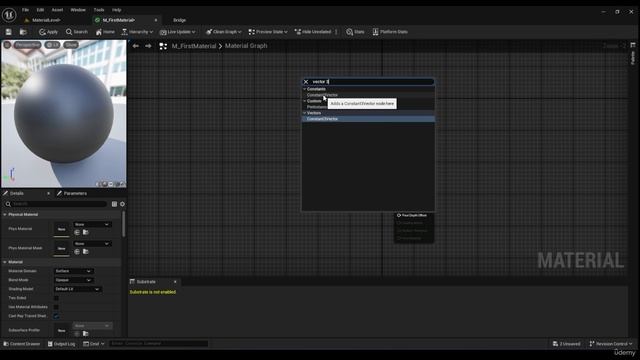The width and height of the screenshot is (640, 360).
Task: Click the Home toolbar button
Action: (x=105, y=32)
